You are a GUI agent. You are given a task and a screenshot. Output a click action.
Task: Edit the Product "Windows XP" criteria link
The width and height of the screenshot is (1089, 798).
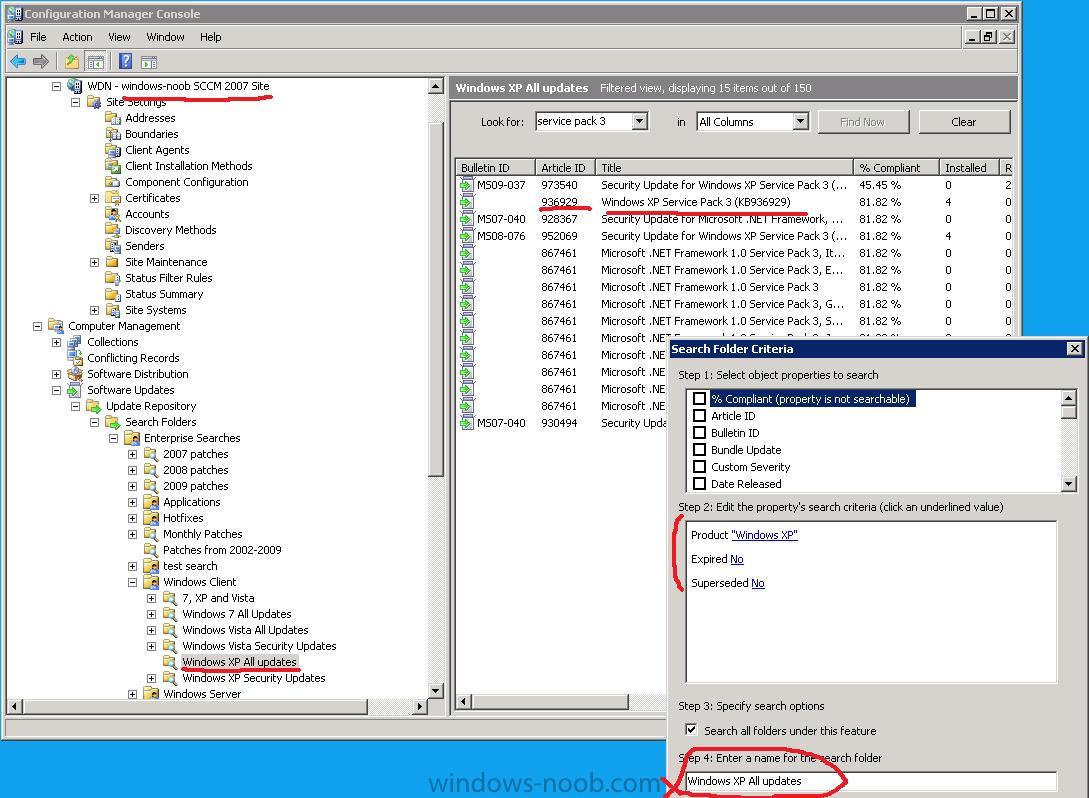[x=764, y=535]
